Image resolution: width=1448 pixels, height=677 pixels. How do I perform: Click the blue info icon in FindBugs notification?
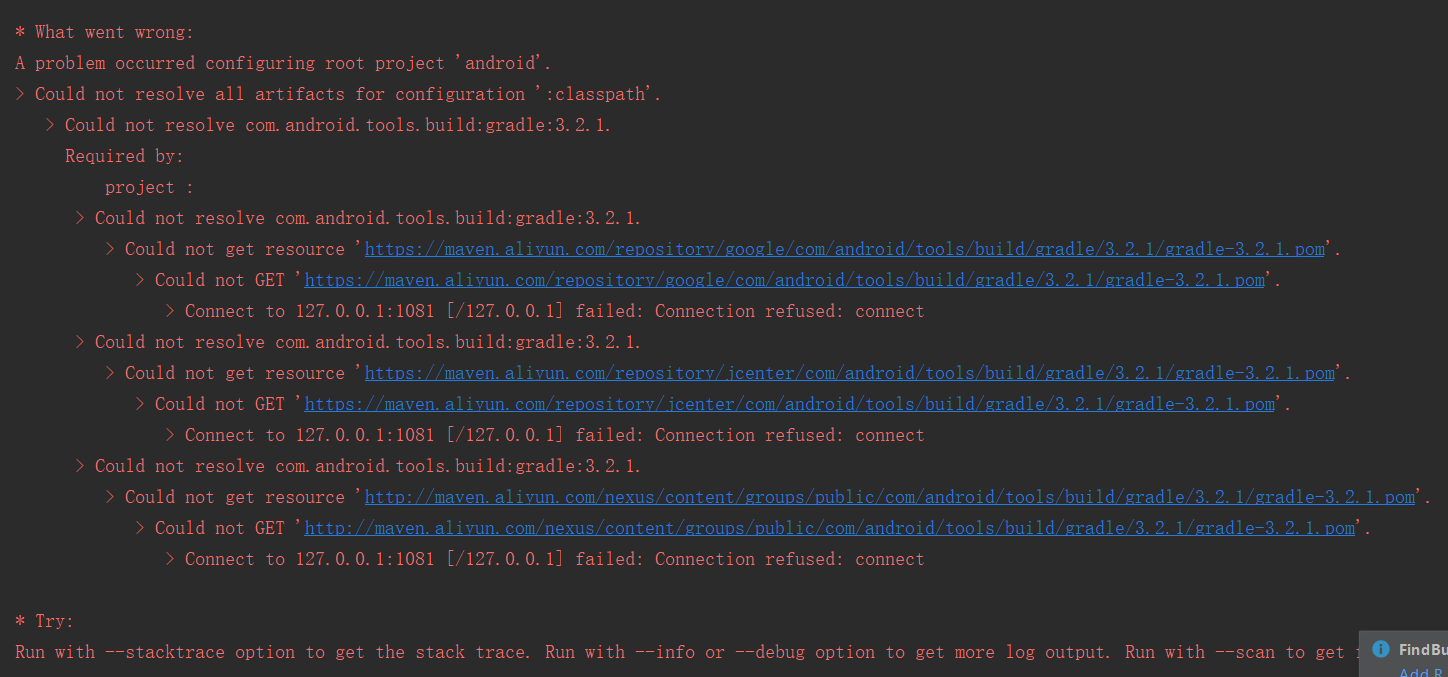(1381, 649)
